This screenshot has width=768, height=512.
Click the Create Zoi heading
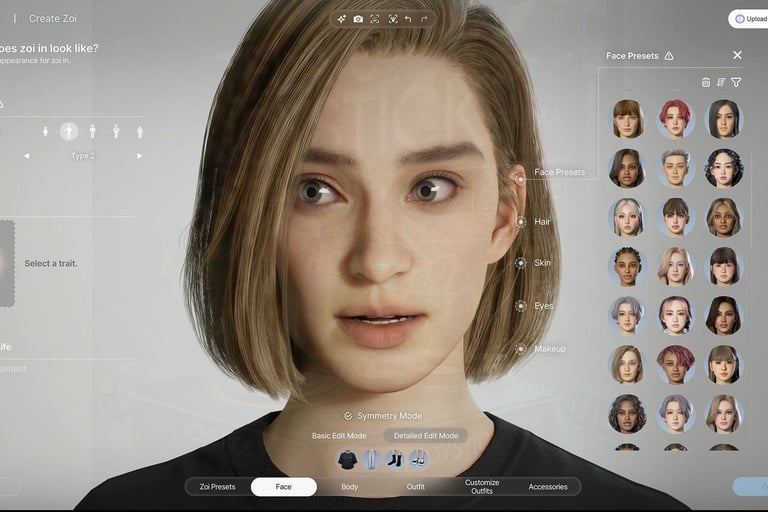pos(53,19)
